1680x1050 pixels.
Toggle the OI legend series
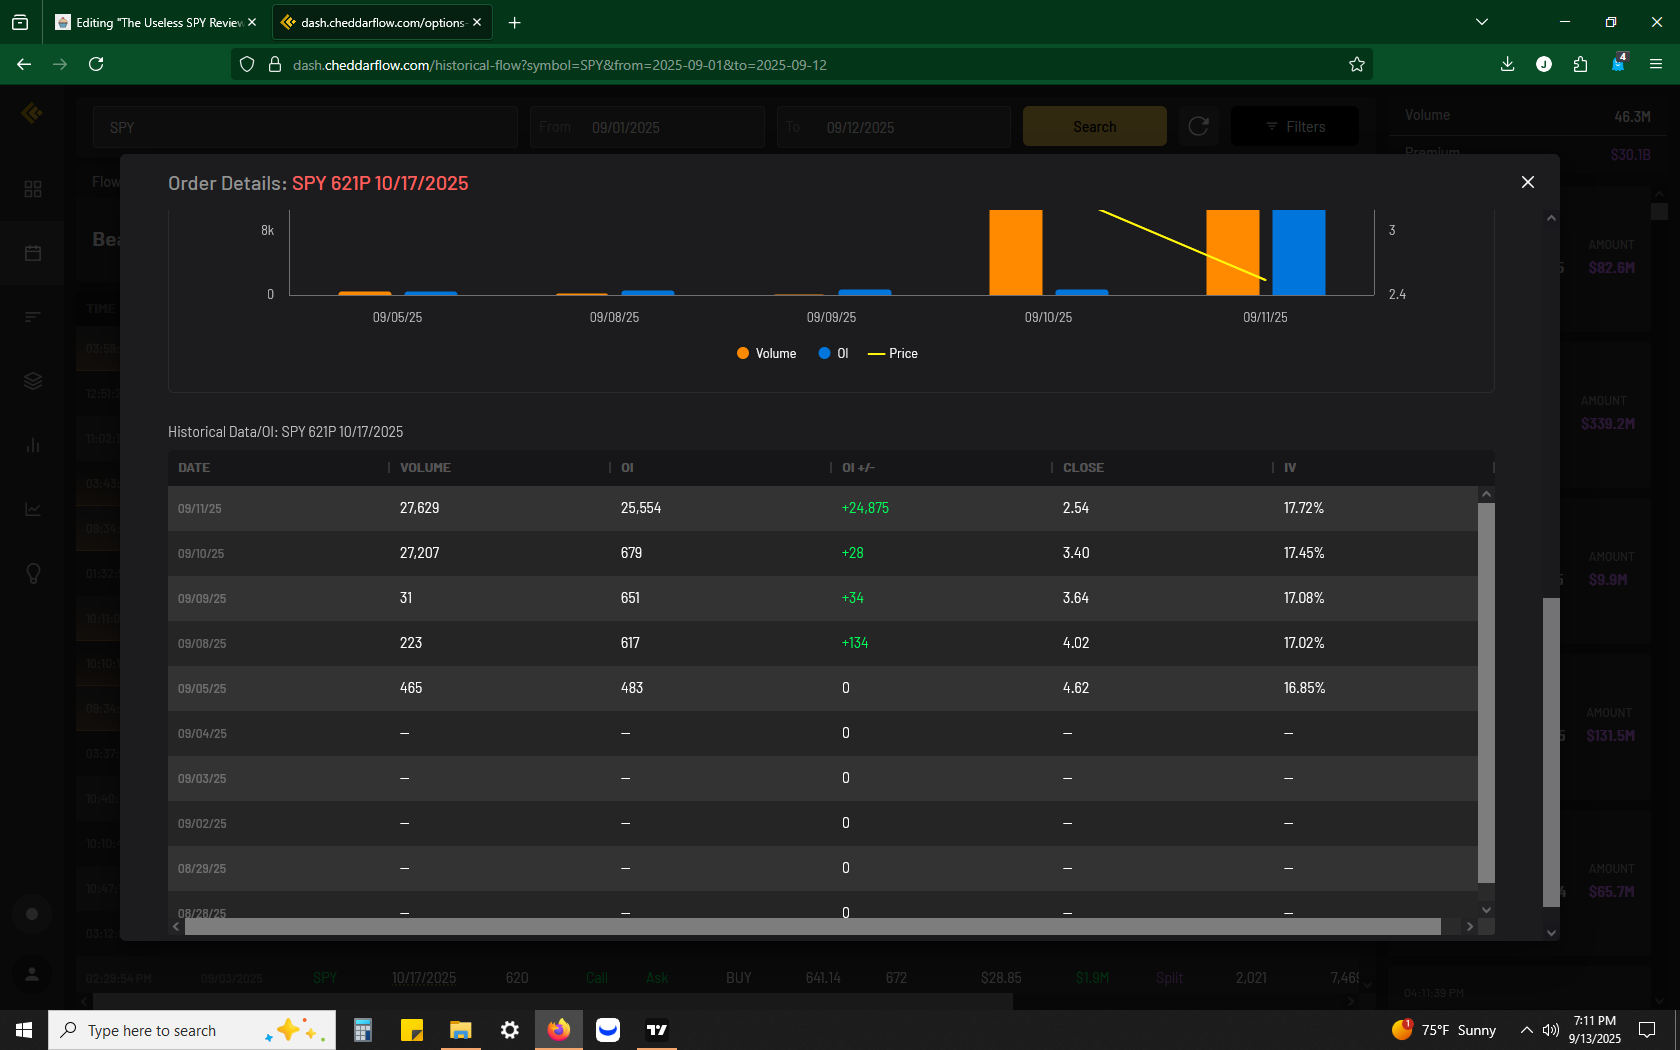click(833, 354)
